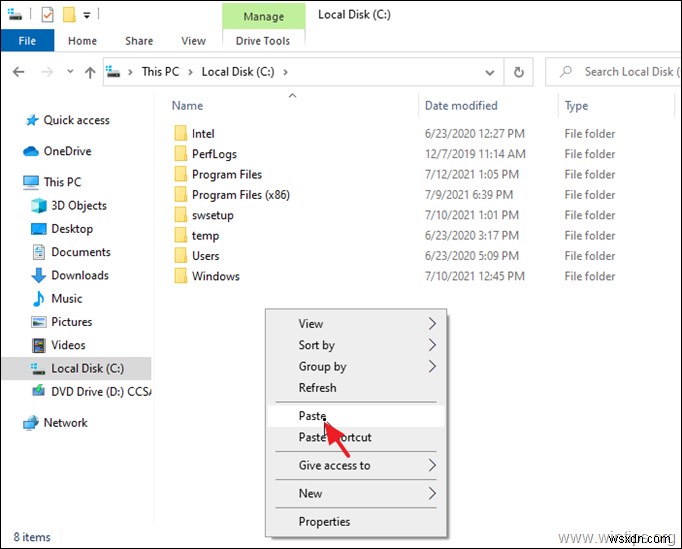This screenshot has width=682, height=549.
Task: Click the Forward navigation arrow
Action: coord(47,72)
